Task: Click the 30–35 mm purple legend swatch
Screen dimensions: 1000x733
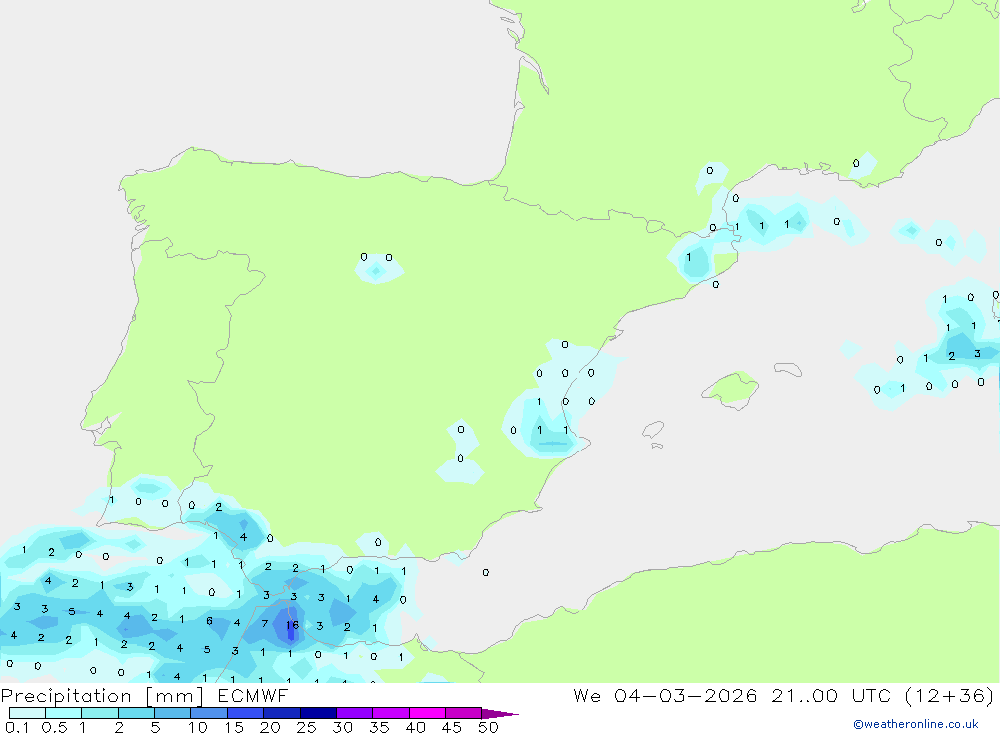Action: coord(354,713)
